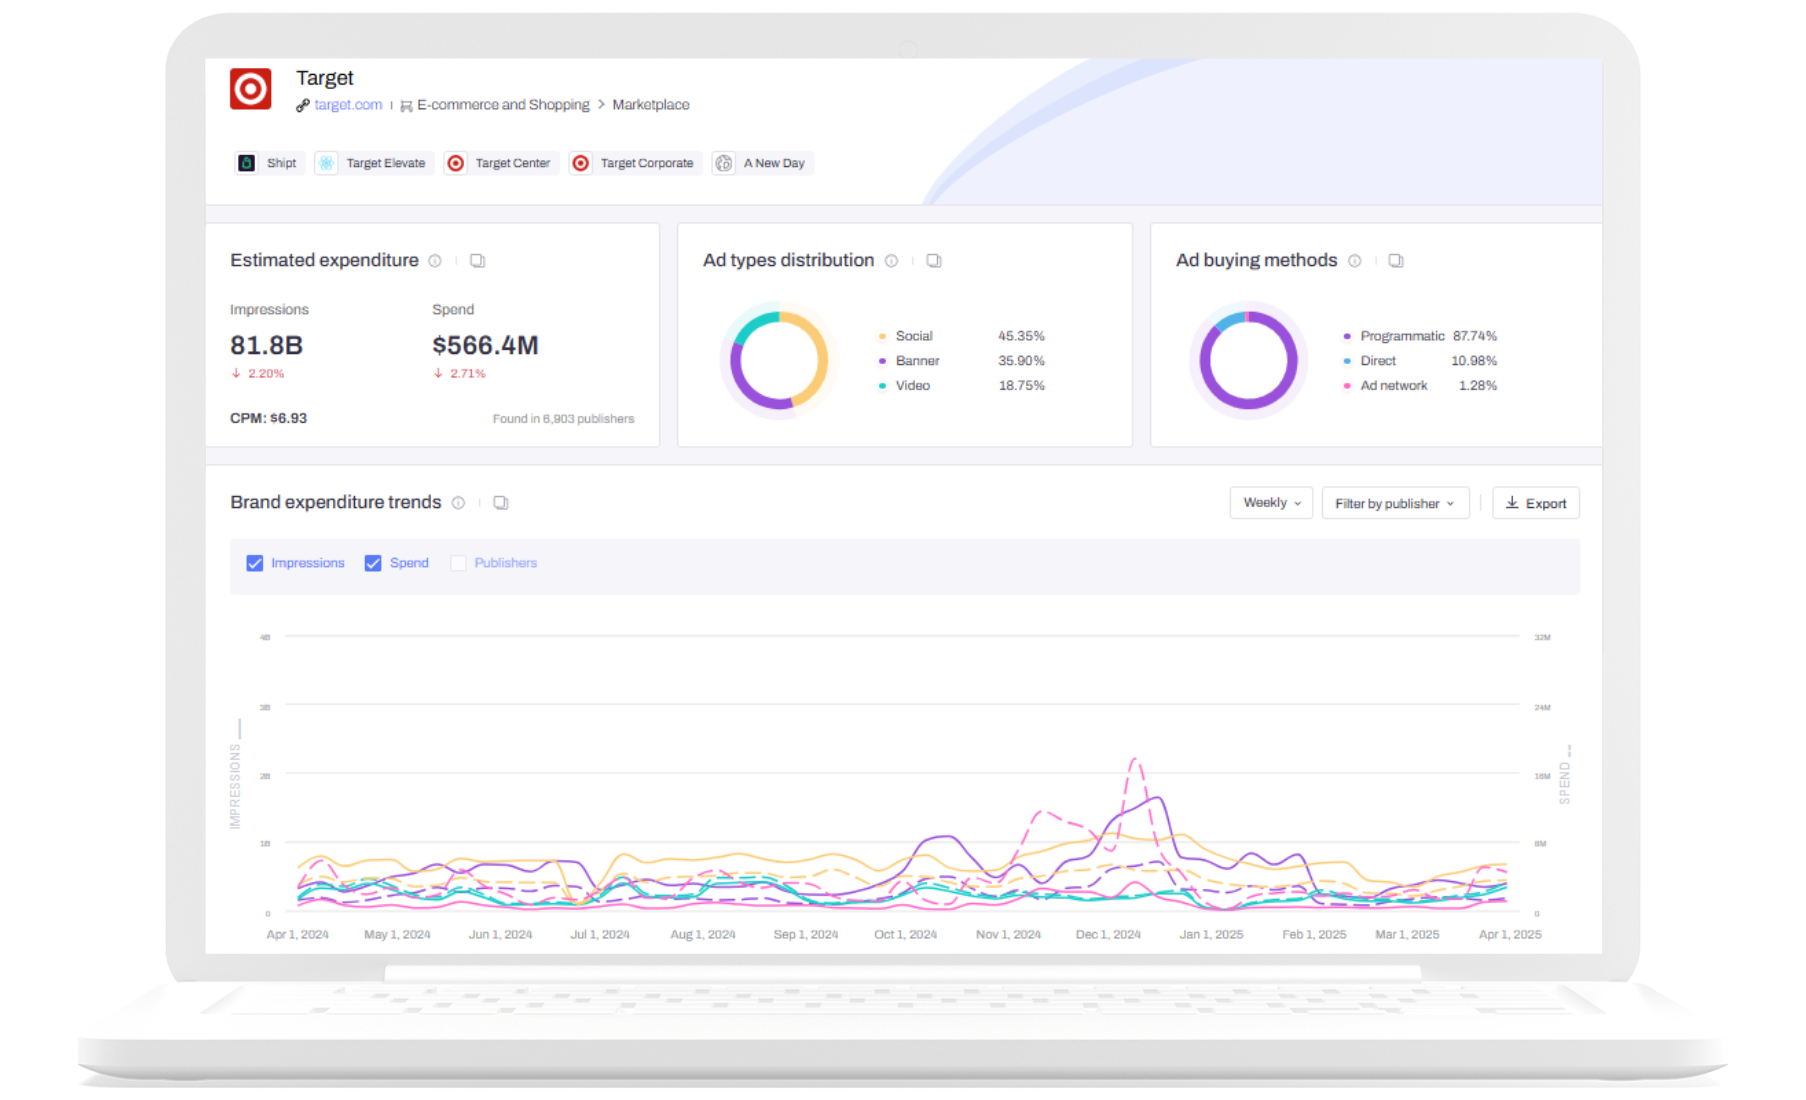Viewport: 1806px width, 1100px height.
Task: Uncheck the Impressions checkbox
Action: tap(255, 563)
